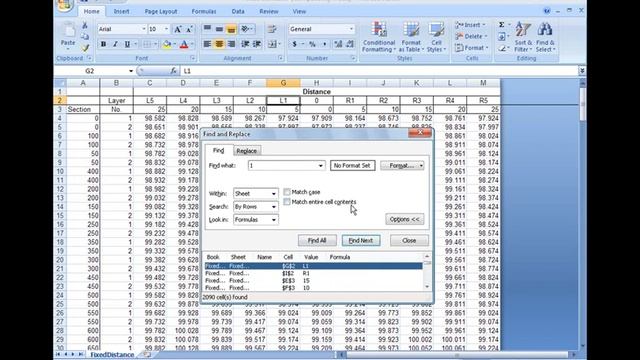This screenshot has width=640, height=360.
Task: Click the Insert Function fx icon
Action: pos(173,71)
